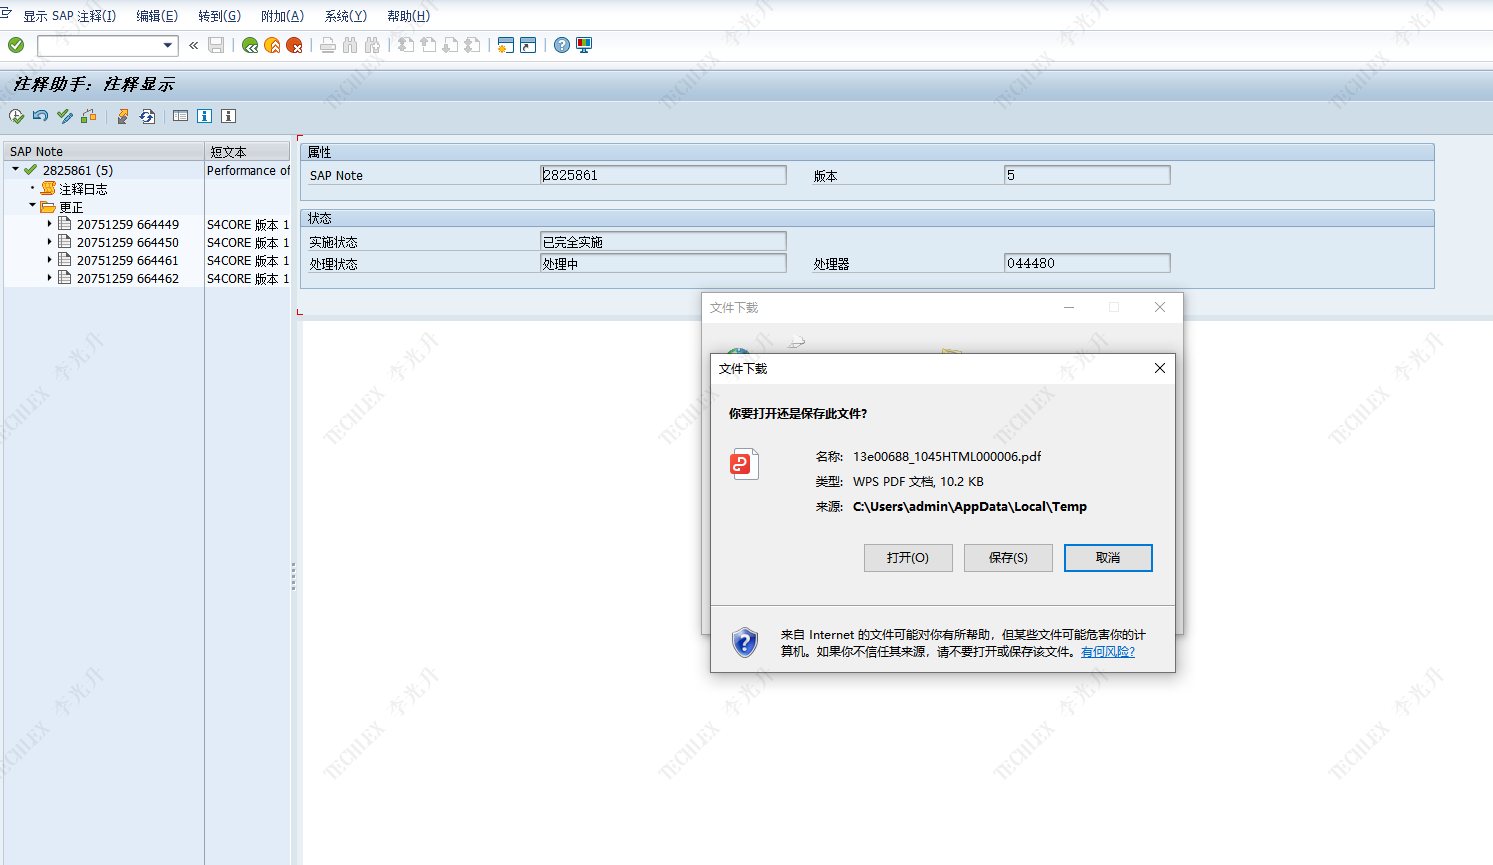Click the 处理状态 field 处理中
Screen dimensions: 1493x865
point(663,263)
